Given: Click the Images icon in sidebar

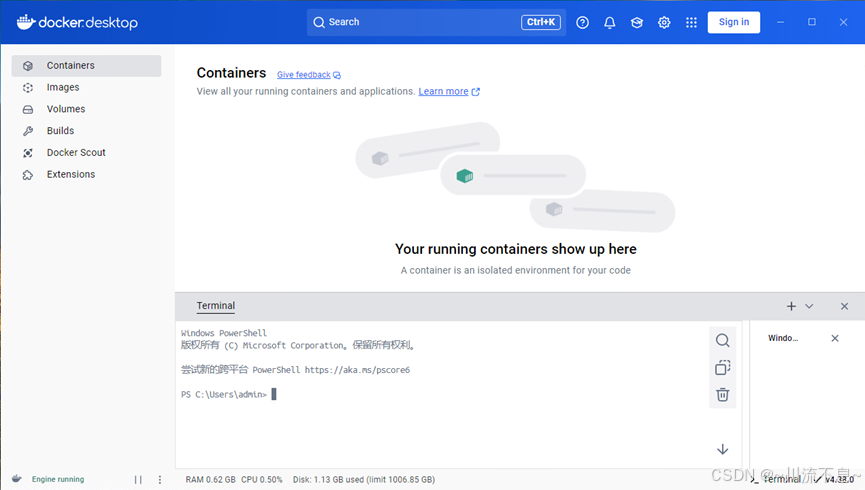Looking at the screenshot, I should click(x=28, y=88).
